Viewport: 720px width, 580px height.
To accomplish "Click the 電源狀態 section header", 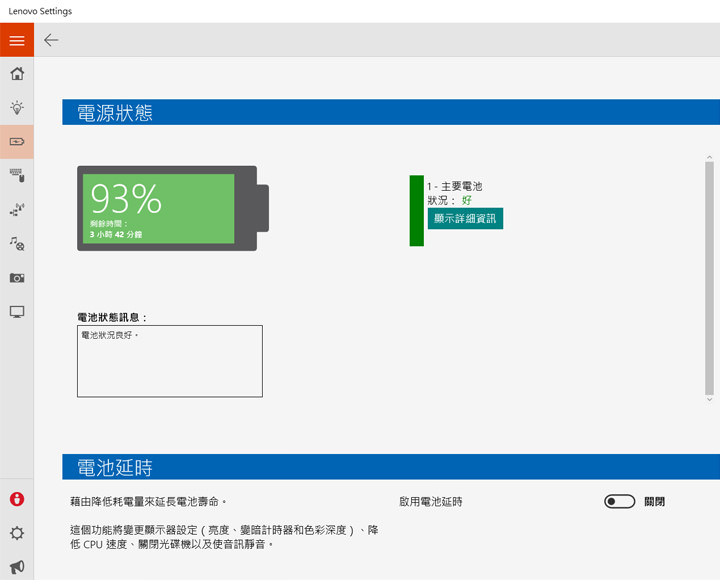I will [391, 112].
